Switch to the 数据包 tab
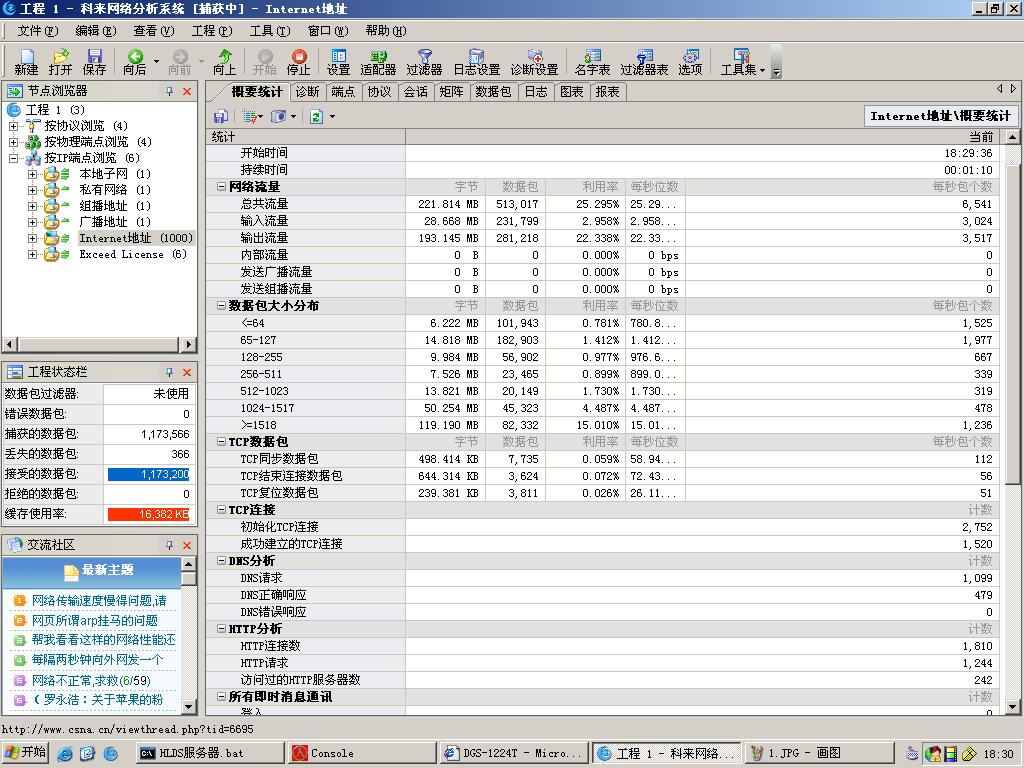 click(493, 92)
